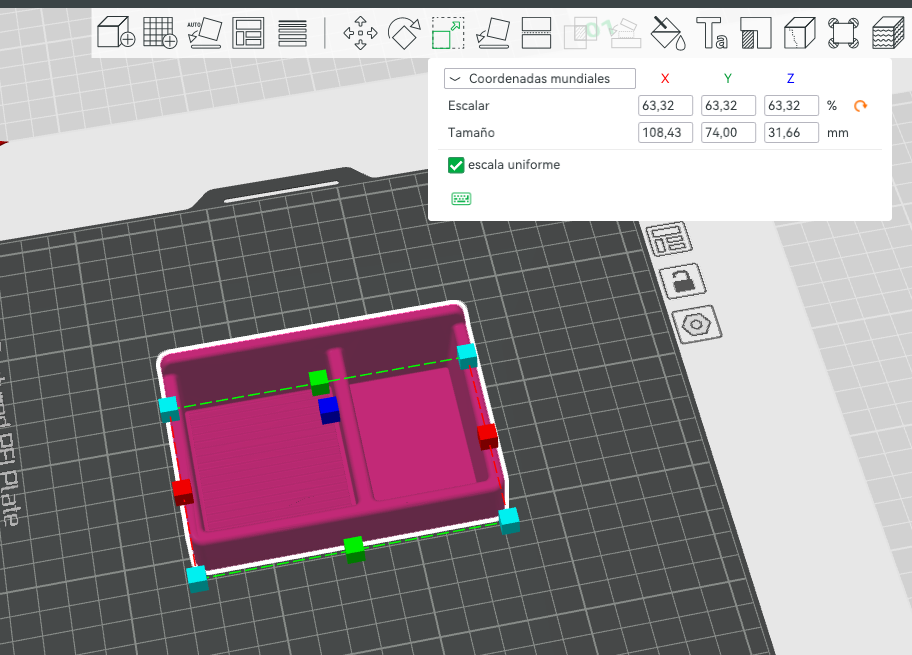Viewport: 912px width, 655px height.
Task: Click the green 'Y' axis header
Action: click(728, 79)
